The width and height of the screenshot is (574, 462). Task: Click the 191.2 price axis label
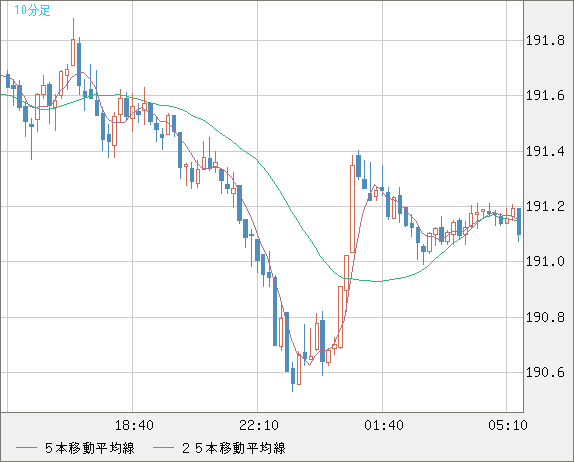coord(545,206)
